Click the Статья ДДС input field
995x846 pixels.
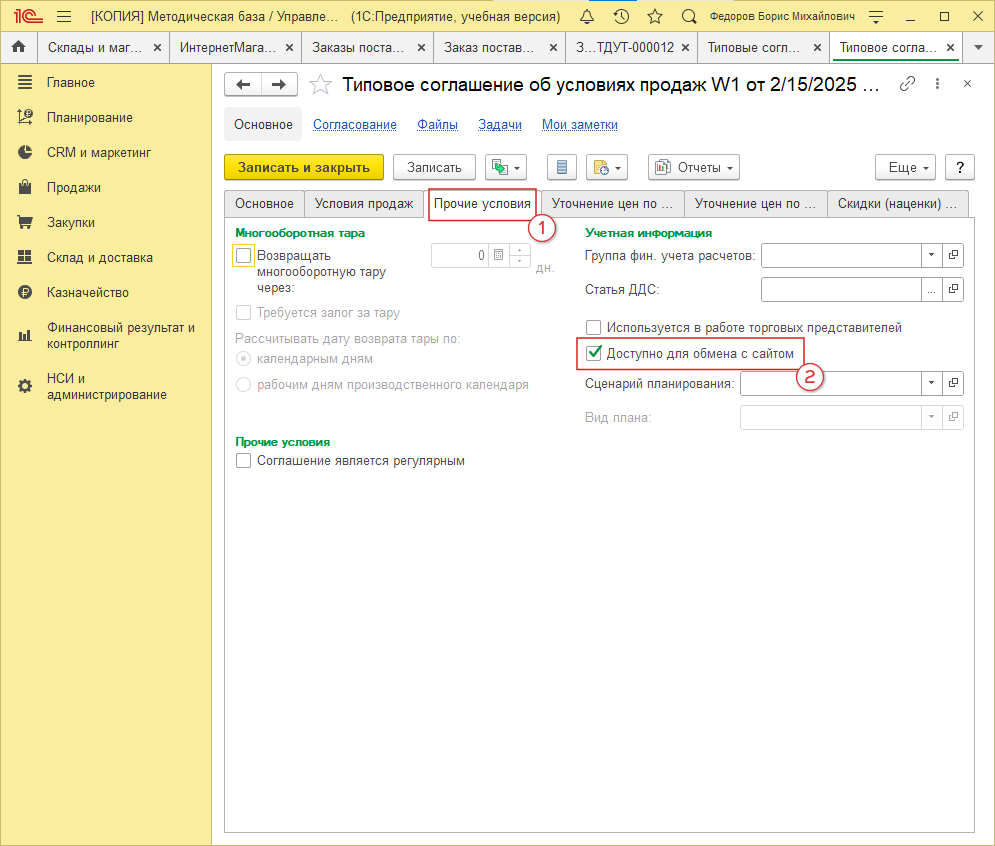tap(840, 290)
